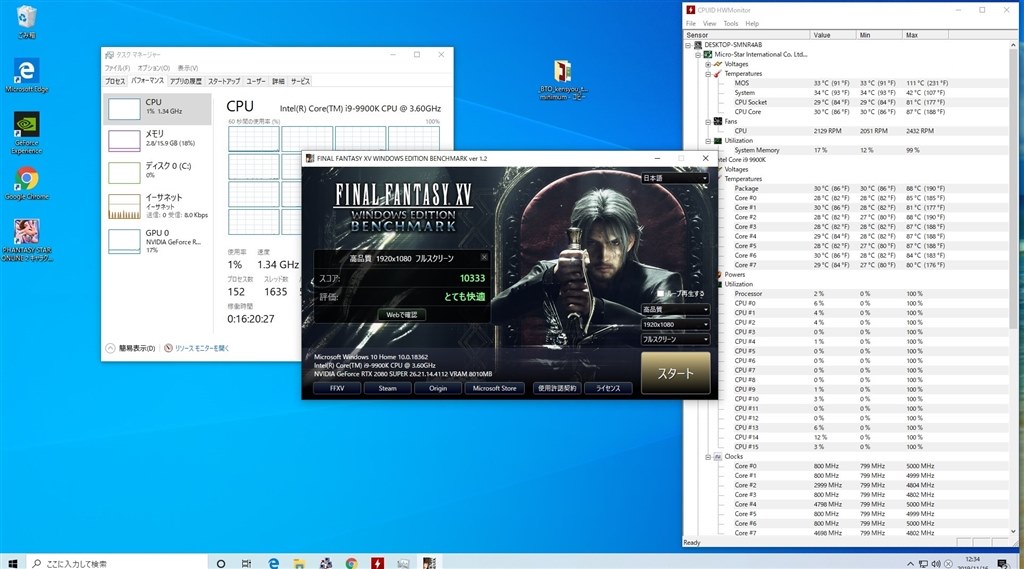Open the 使用許諾契約 button
Image resolution: width=1024 pixels, height=569 pixels.
pos(556,388)
